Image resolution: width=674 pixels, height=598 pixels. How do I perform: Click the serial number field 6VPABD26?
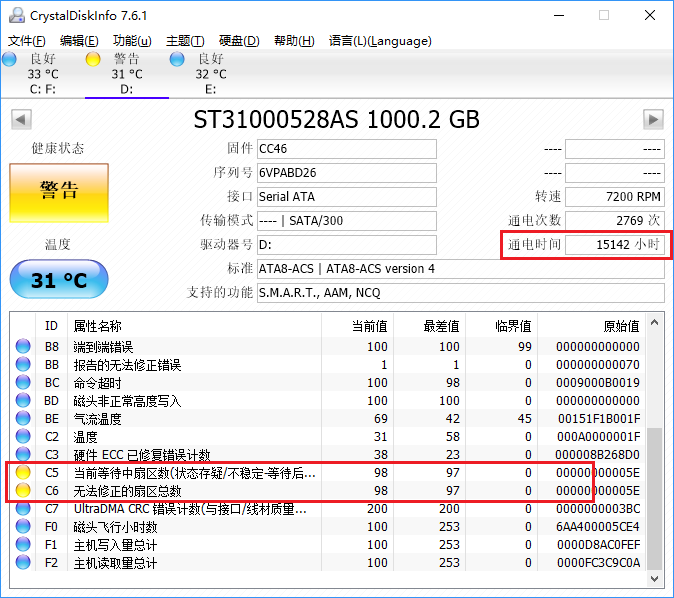347,173
